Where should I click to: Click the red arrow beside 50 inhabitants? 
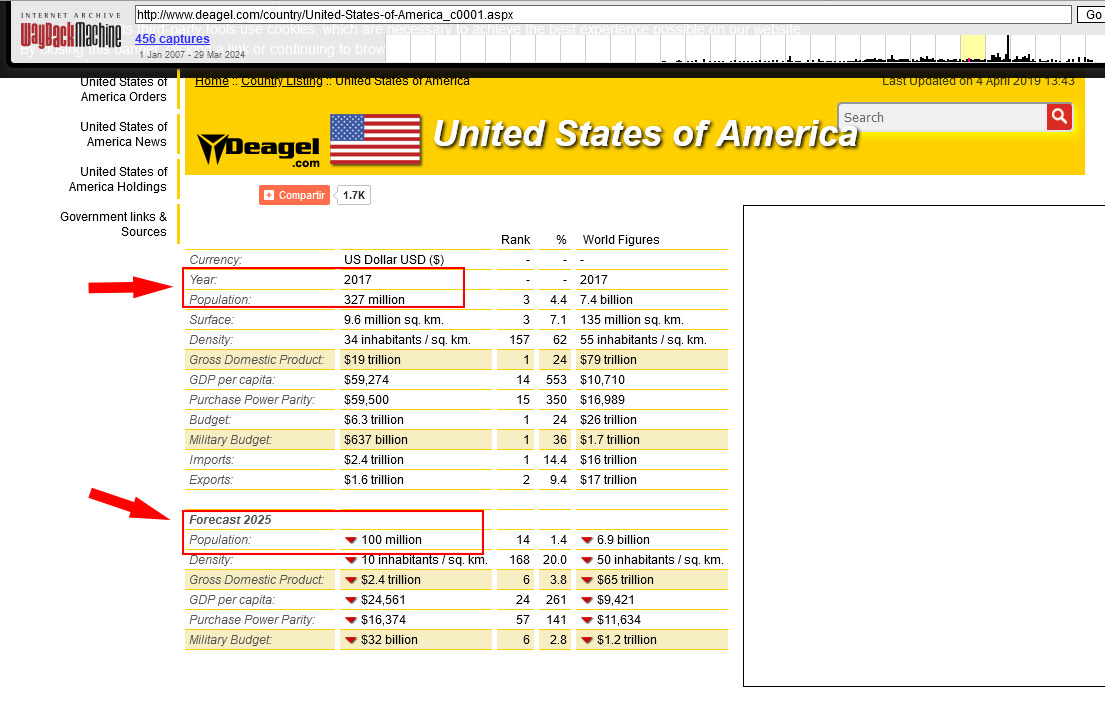tap(586, 560)
